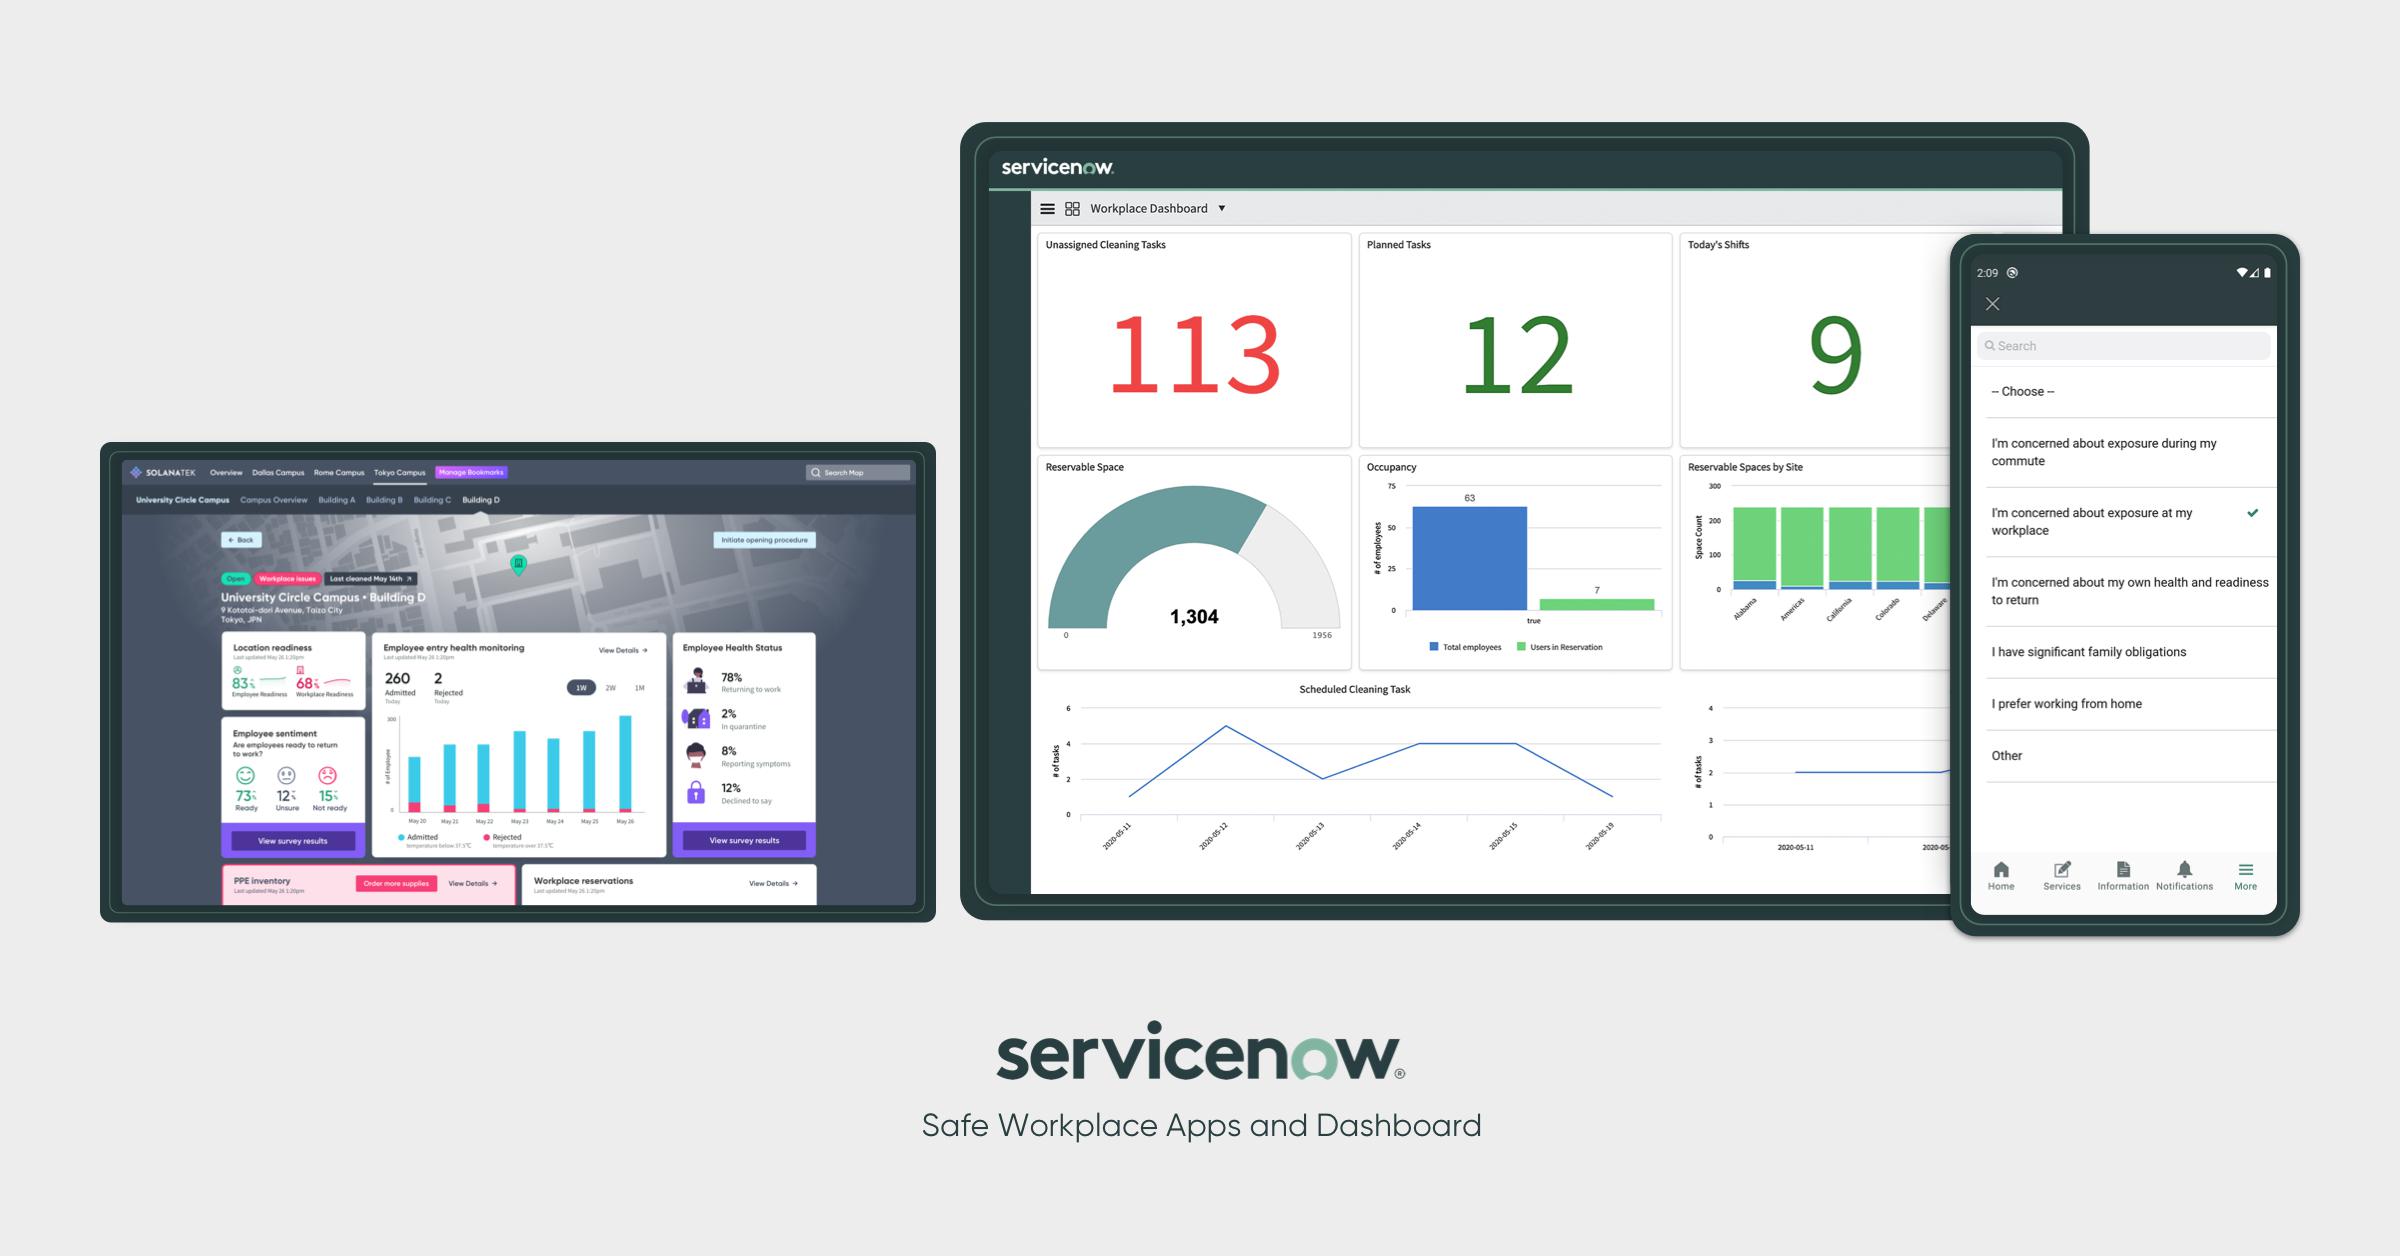This screenshot has width=2400, height=1256.
Task: Switch to the Tokyo Campus tab
Action: pos(402,472)
